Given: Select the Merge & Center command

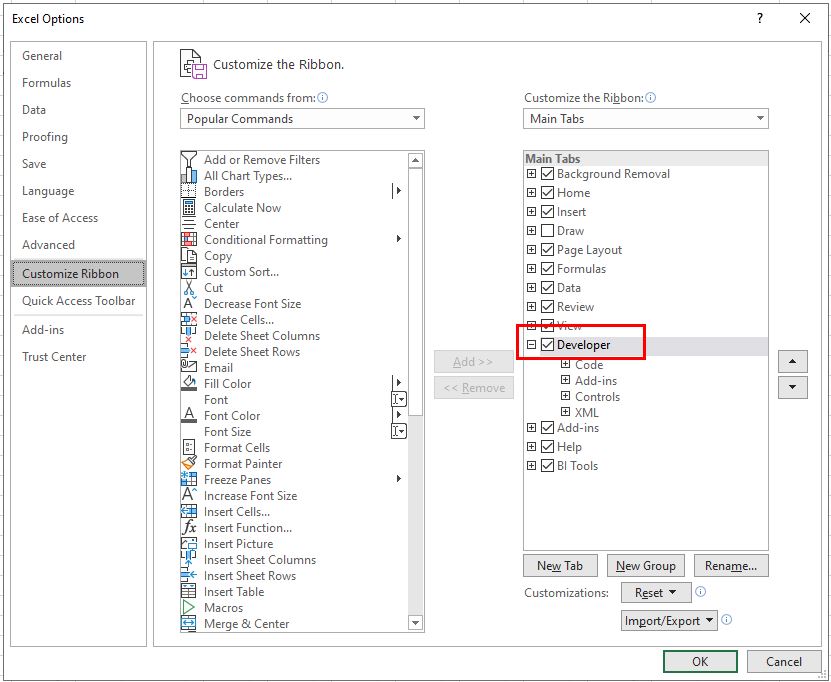Looking at the screenshot, I should tap(247, 623).
